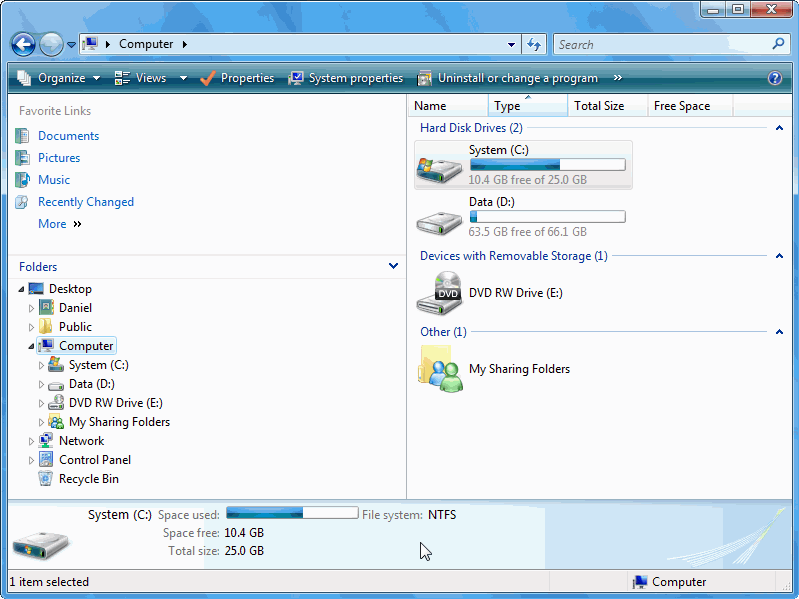Select the System (C:) drive icon in file list
This screenshot has height=599, width=799.
[439, 166]
